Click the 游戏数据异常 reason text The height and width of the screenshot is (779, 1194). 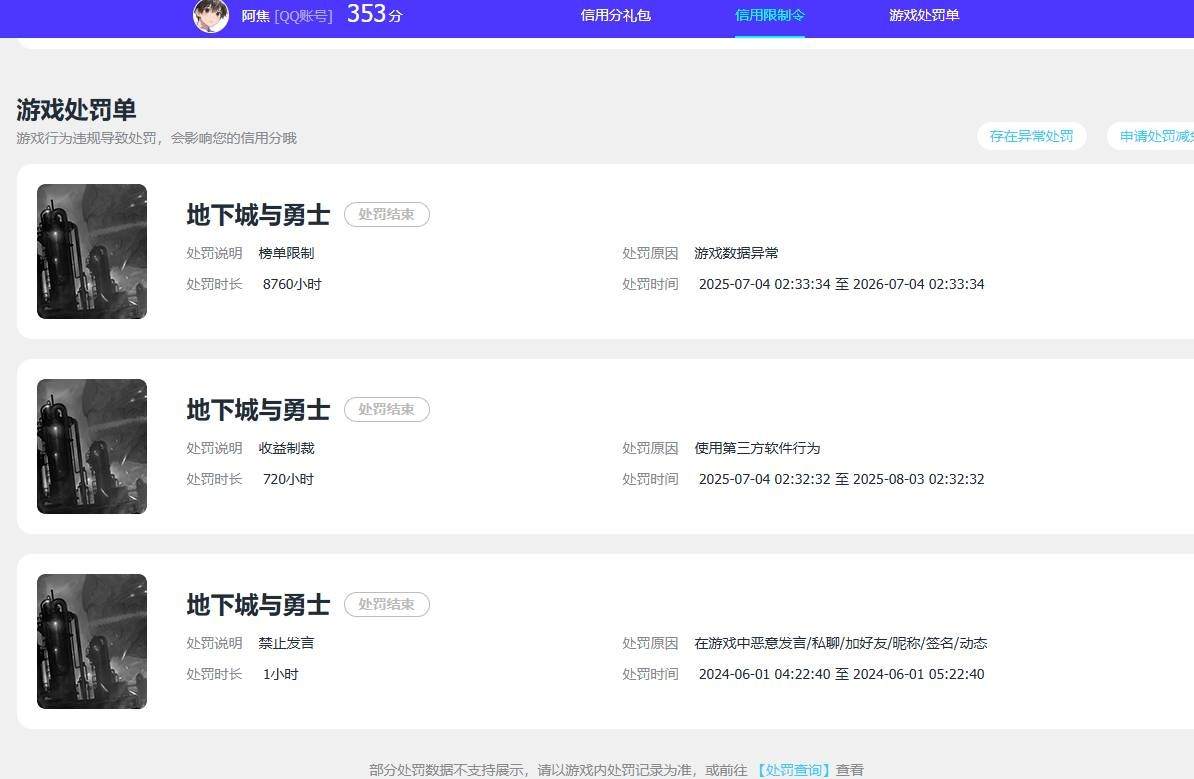736,254
